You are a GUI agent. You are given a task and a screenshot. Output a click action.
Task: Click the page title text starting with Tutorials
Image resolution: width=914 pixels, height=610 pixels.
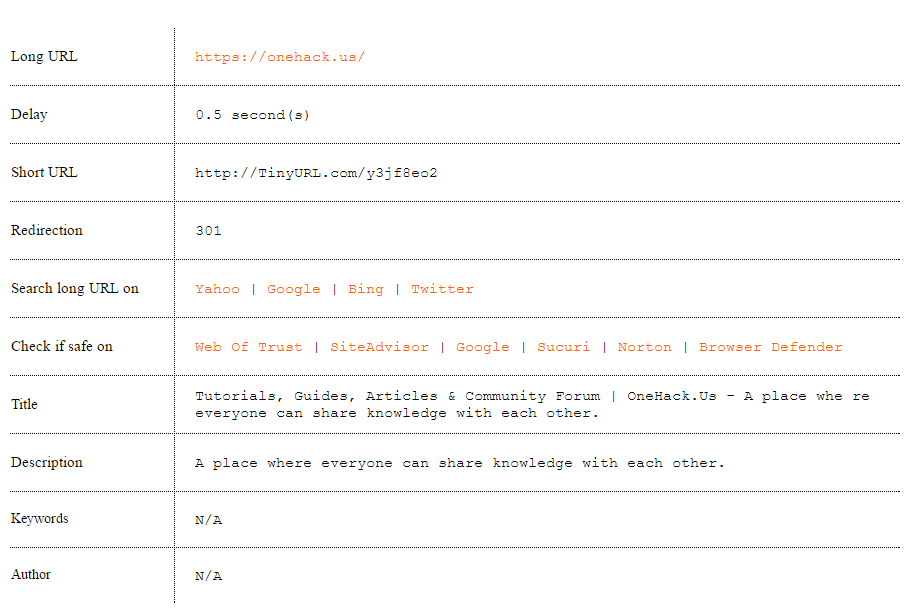click(x=532, y=404)
